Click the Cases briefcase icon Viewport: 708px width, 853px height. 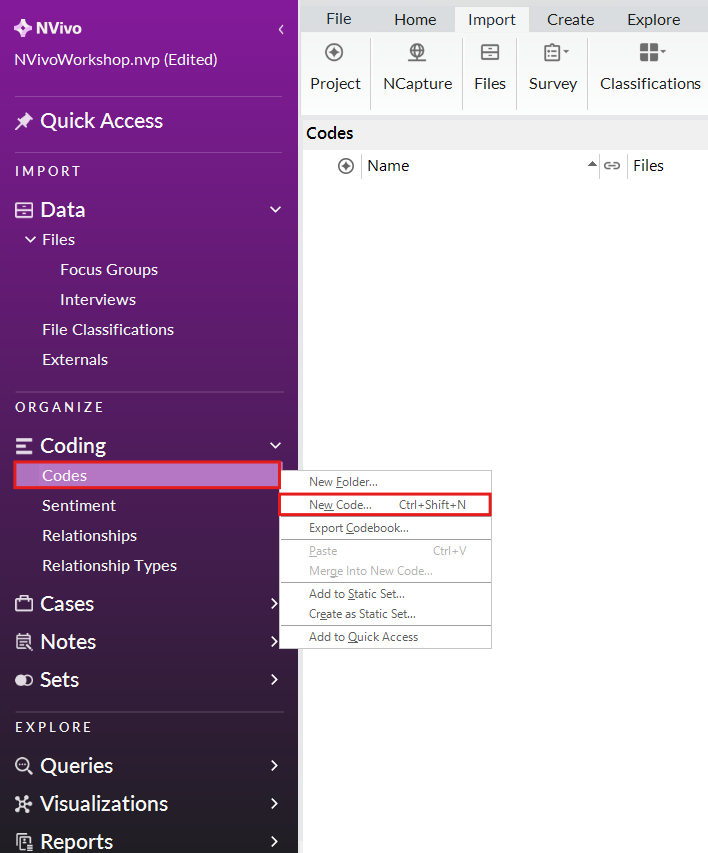pyautogui.click(x=24, y=604)
